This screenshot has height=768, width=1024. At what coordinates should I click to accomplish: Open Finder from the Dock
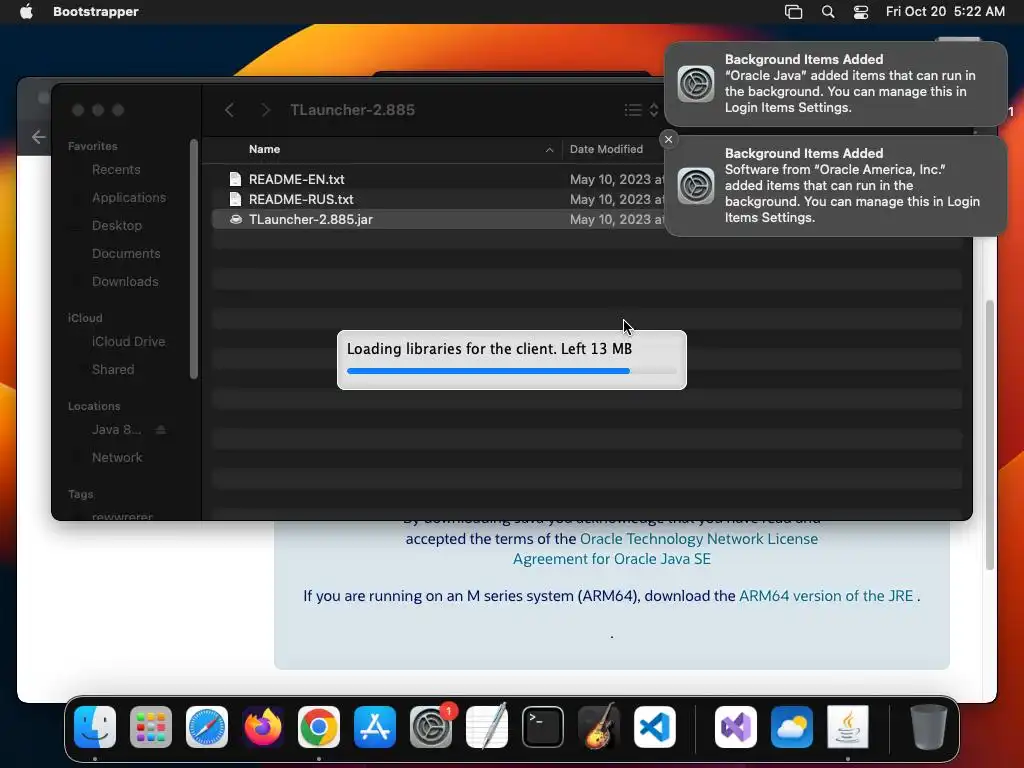(x=95, y=727)
